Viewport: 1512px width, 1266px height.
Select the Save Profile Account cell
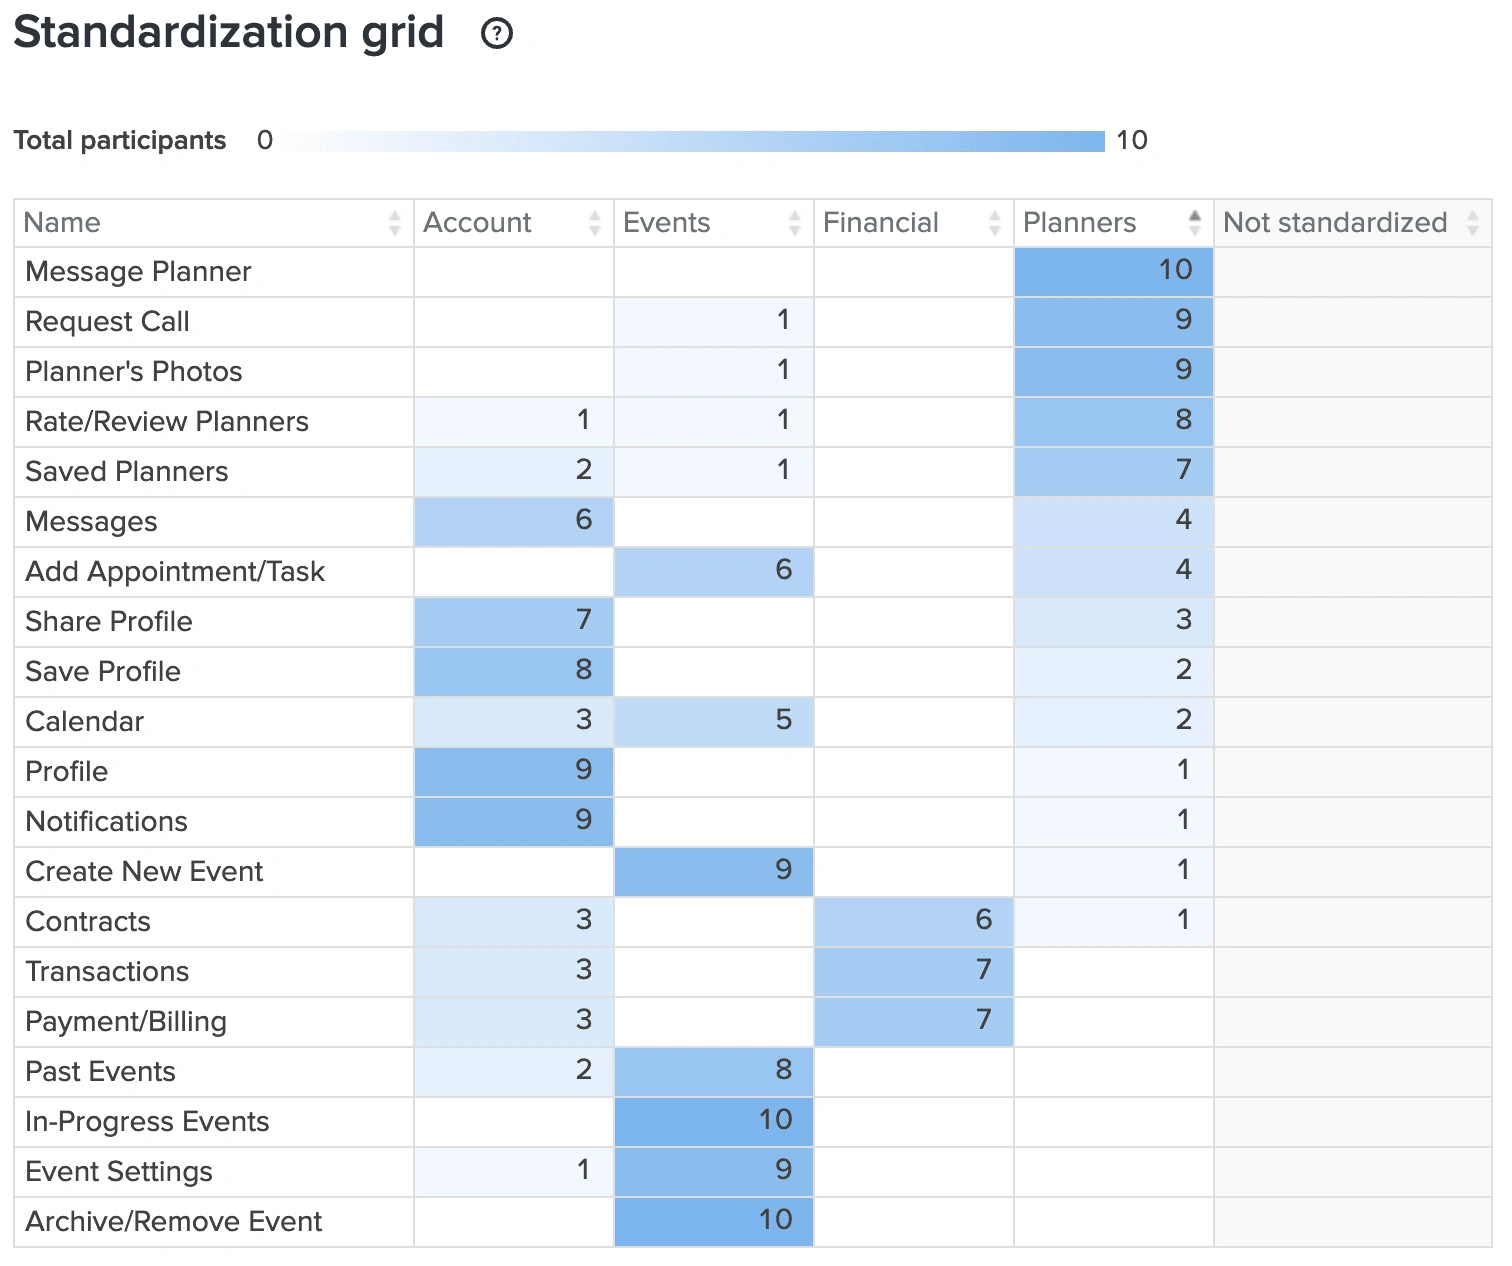pyautogui.click(x=514, y=671)
